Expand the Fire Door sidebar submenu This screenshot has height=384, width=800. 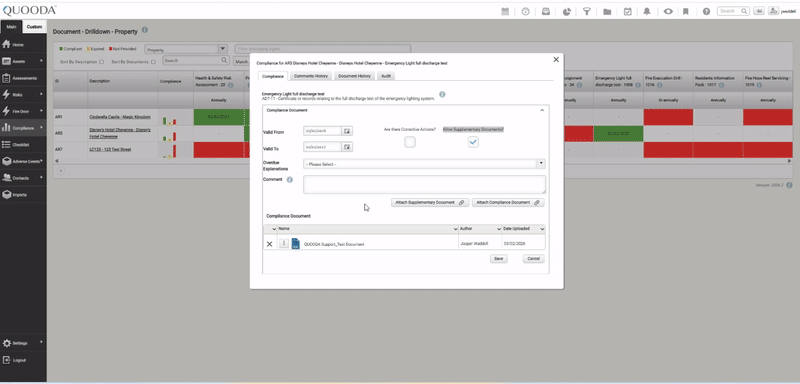pyautogui.click(x=41, y=111)
